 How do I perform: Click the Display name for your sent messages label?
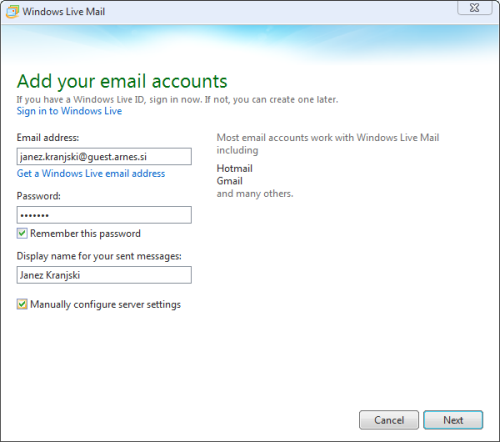pos(99,256)
